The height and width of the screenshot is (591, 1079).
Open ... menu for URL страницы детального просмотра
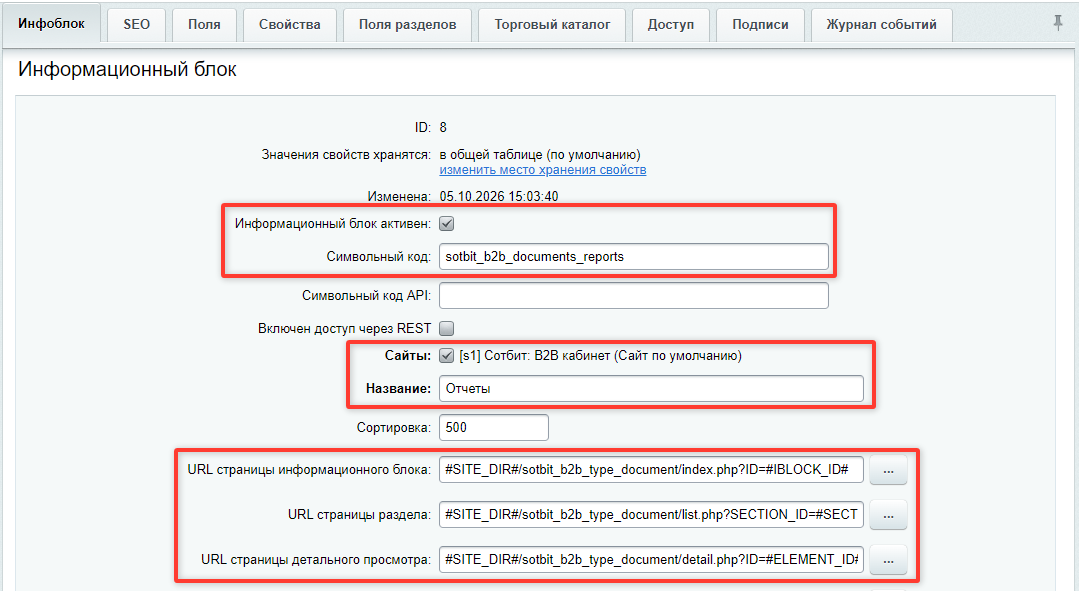[888, 560]
